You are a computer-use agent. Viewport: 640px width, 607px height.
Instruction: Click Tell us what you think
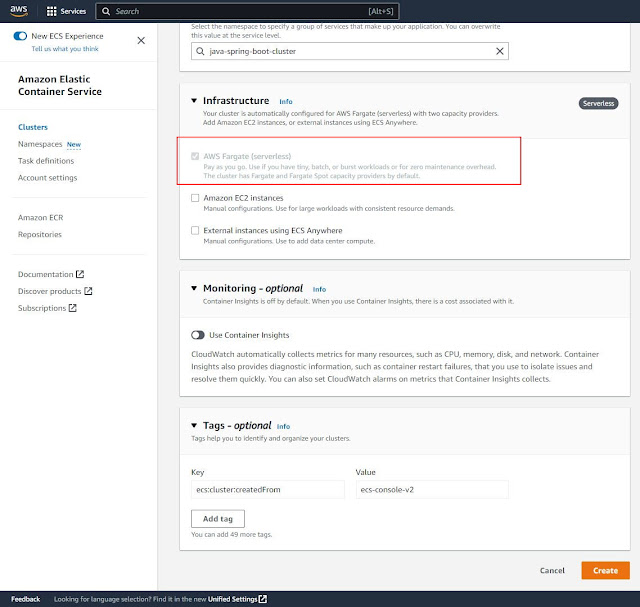(x=65, y=49)
